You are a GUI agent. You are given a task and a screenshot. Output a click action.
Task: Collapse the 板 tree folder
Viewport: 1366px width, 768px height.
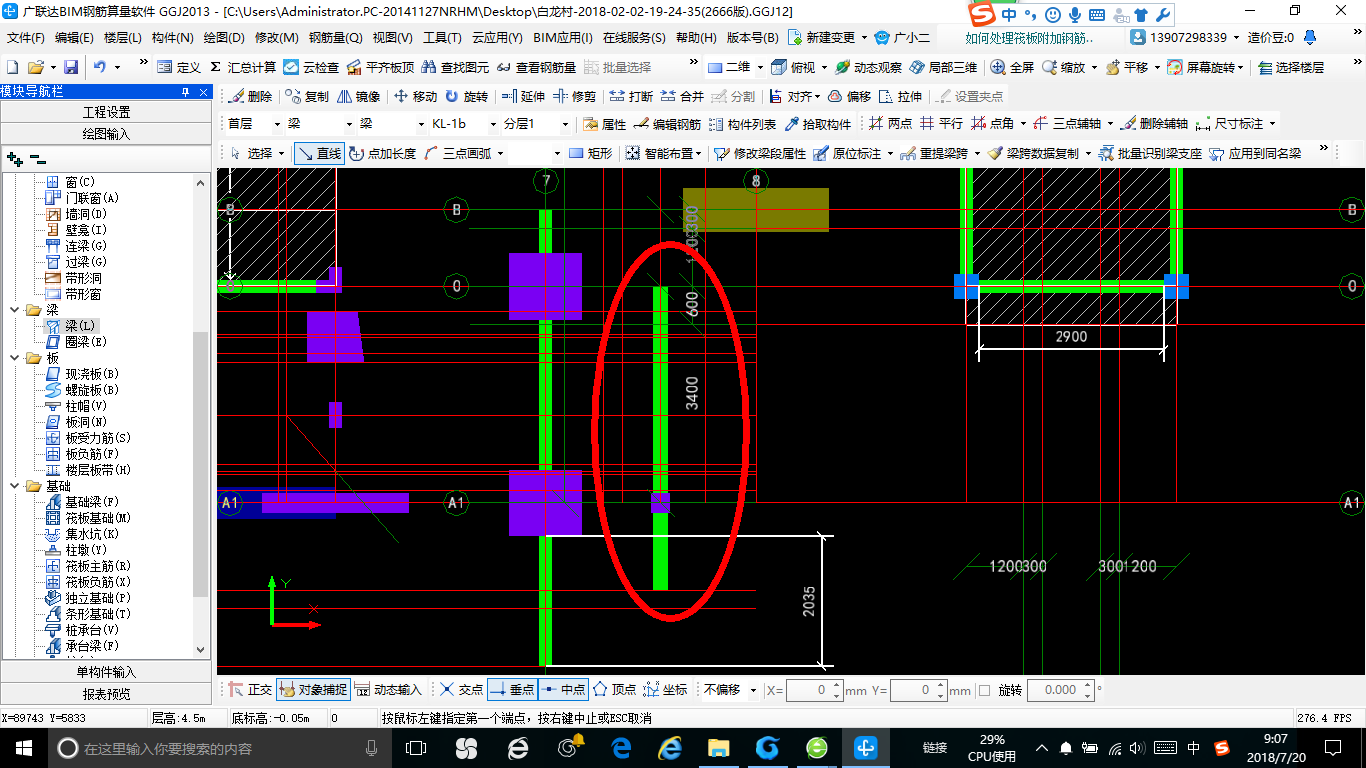[x=14, y=358]
